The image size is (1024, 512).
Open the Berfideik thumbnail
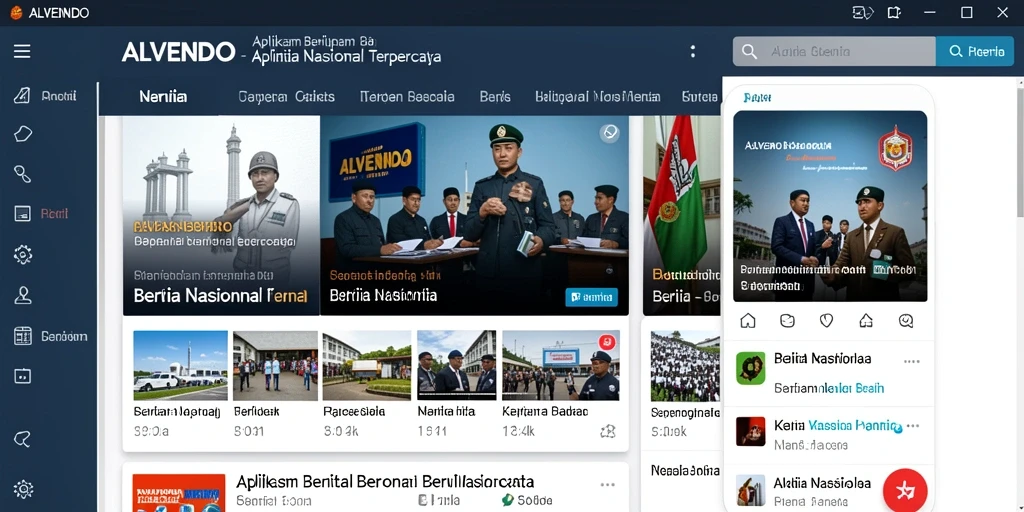pos(276,366)
